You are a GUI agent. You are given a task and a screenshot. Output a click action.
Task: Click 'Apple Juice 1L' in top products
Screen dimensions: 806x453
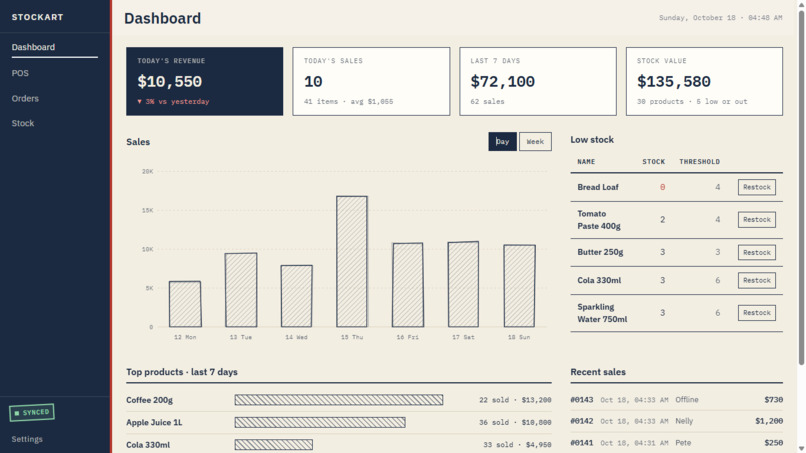(154, 423)
